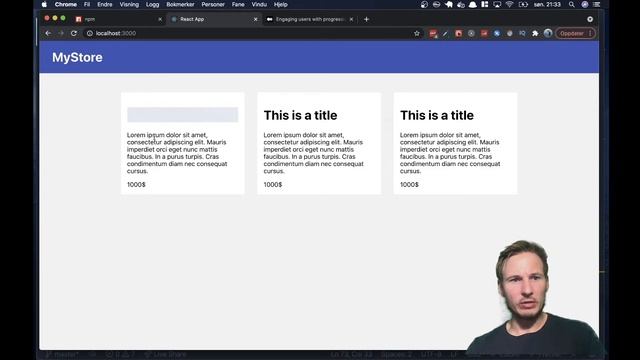Close the npm tab
Image resolution: width=640 pixels, height=360 pixels.
(160, 19)
